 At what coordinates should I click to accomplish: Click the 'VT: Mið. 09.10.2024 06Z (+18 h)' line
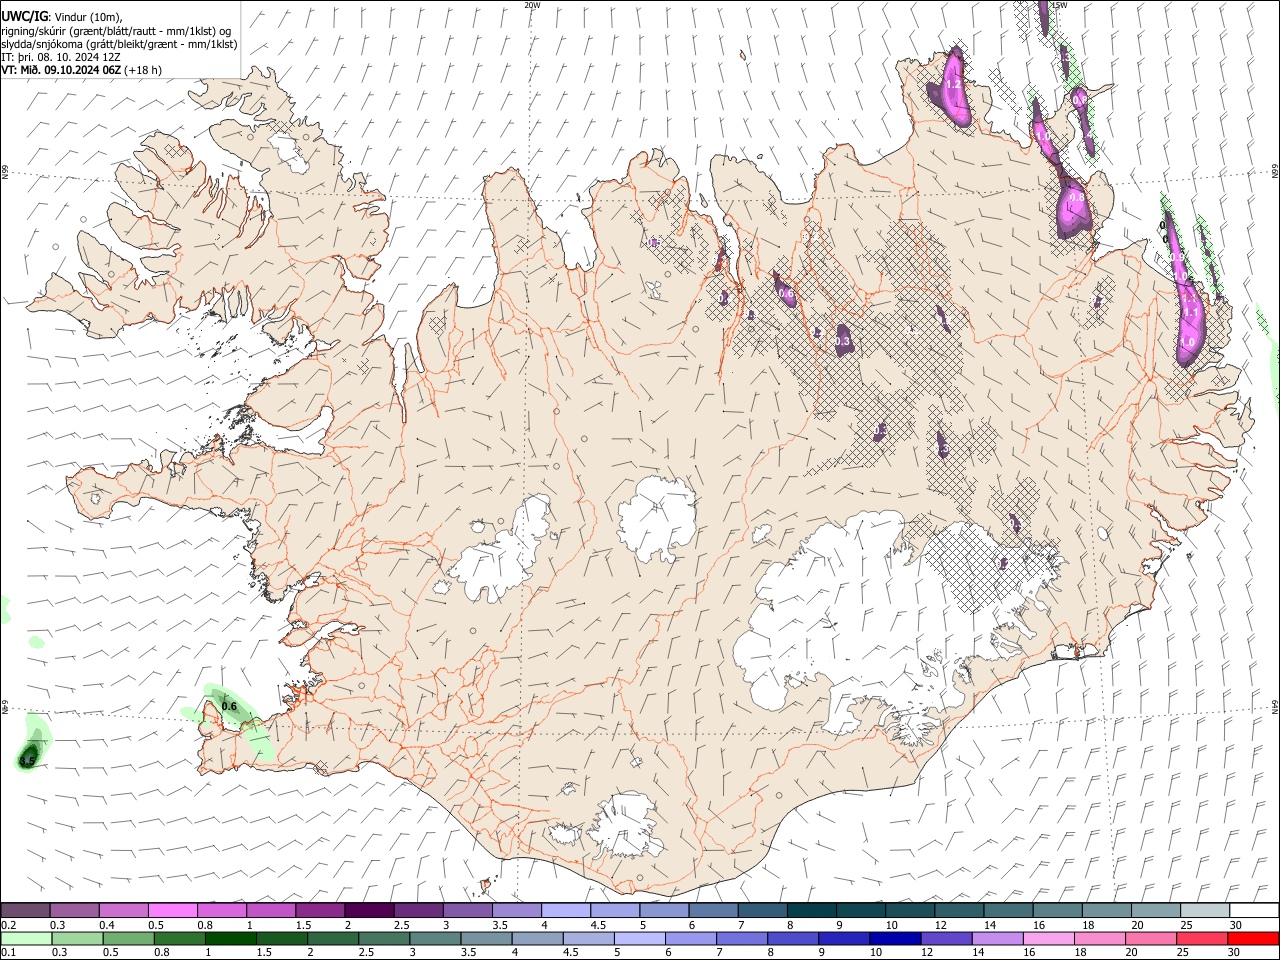(81, 70)
